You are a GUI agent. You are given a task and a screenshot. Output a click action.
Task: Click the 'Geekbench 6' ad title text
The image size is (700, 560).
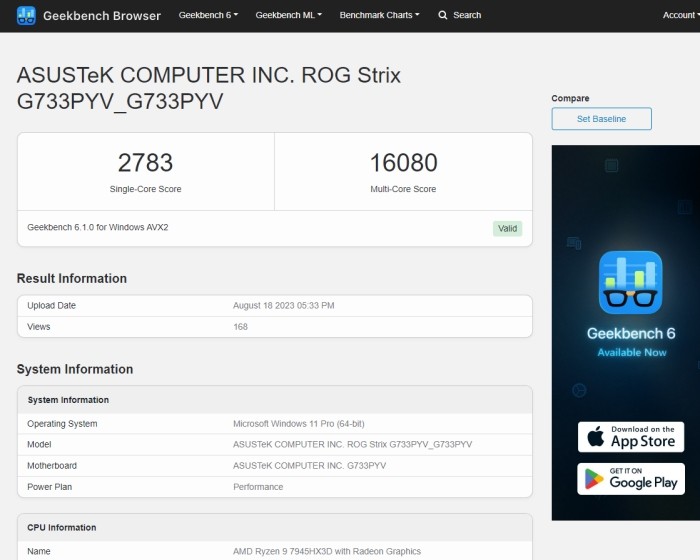[x=631, y=334]
